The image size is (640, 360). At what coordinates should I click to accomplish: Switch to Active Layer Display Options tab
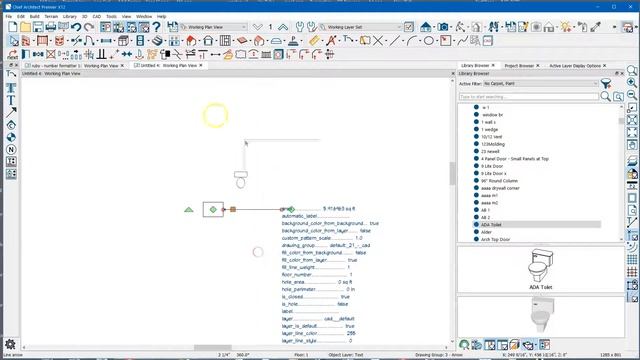click(575, 66)
